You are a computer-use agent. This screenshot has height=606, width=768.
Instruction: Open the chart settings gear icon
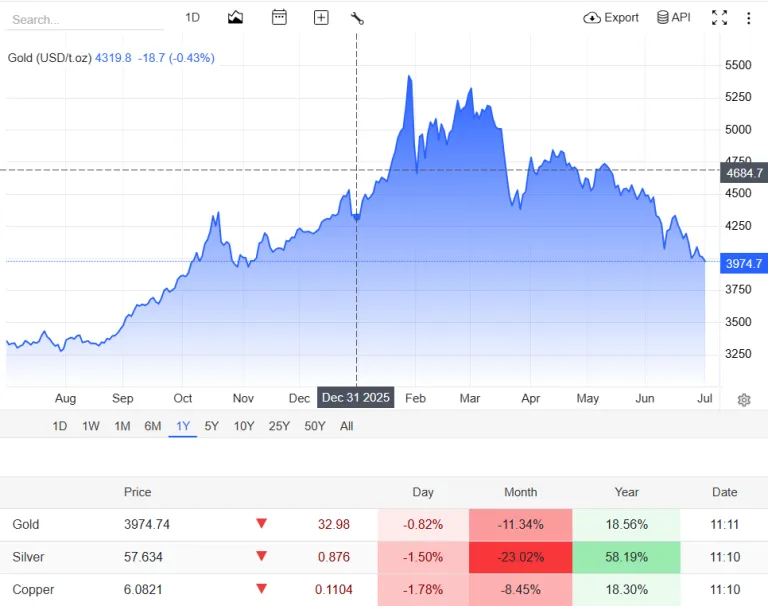[x=744, y=400]
